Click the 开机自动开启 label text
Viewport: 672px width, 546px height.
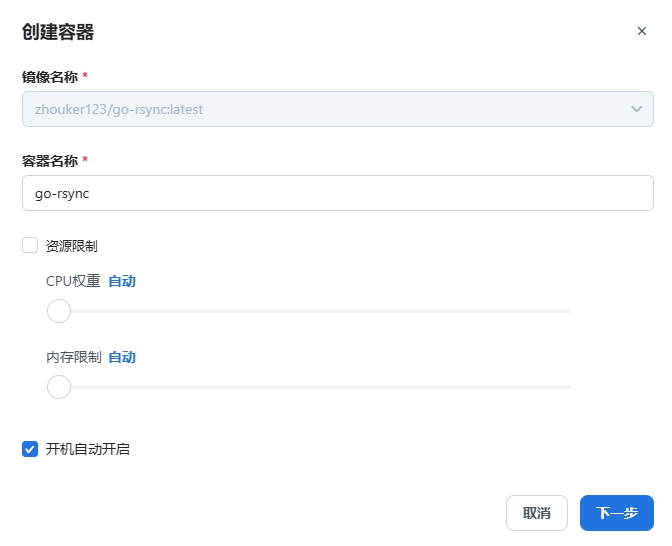88,449
